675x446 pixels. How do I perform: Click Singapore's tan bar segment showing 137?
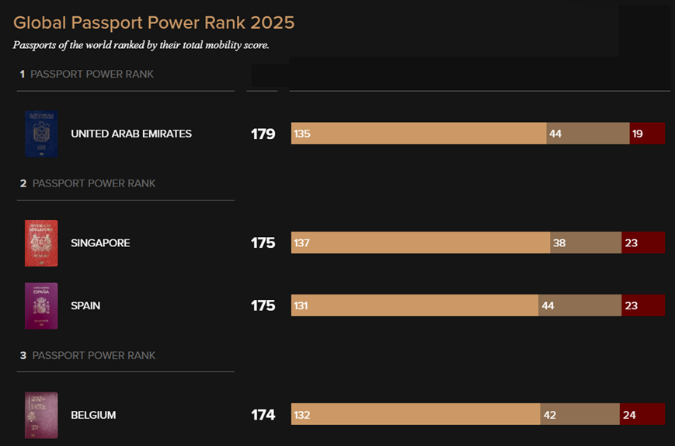[420, 243]
